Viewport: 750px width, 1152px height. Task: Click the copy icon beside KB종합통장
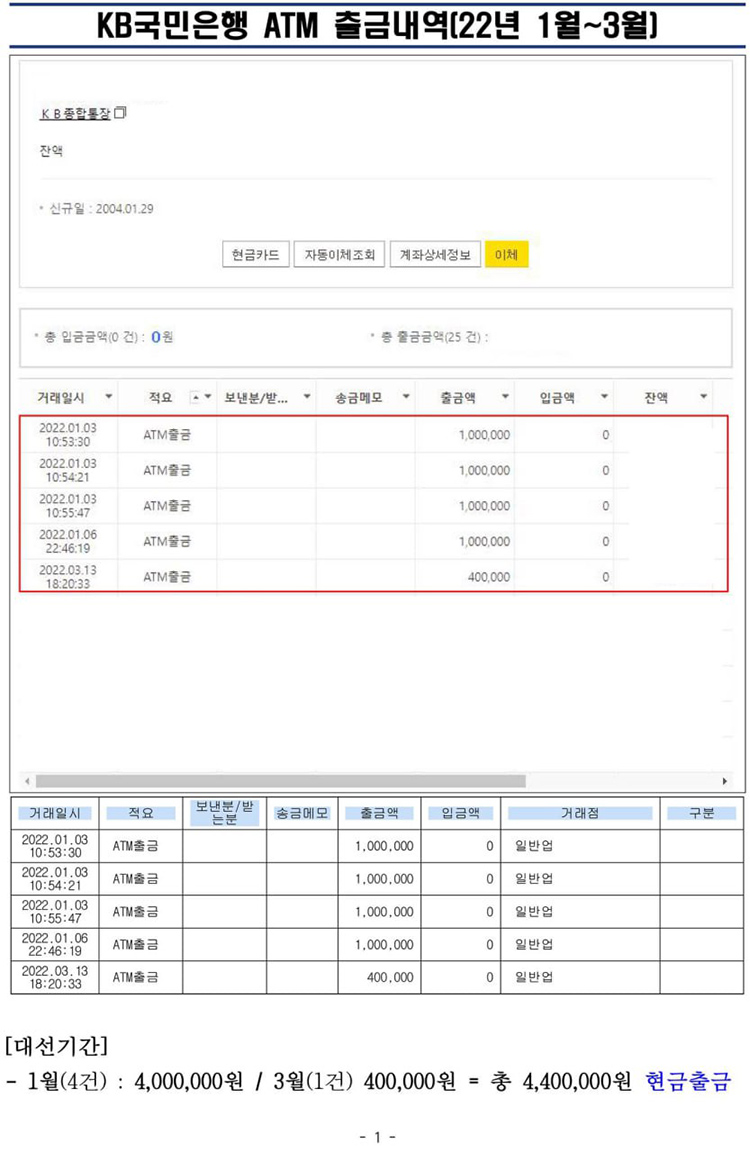[x=121, y=112]
